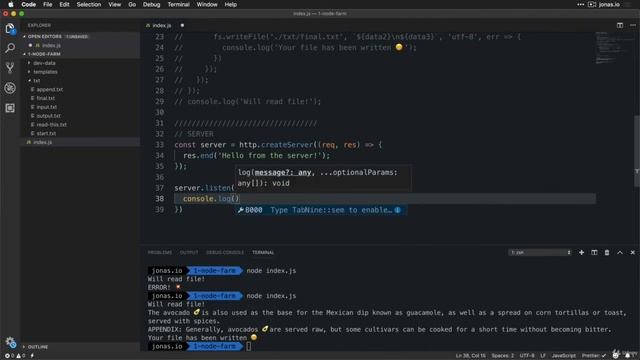
Task: Open the Manage settings gear
Action: [x=10, y=342]
